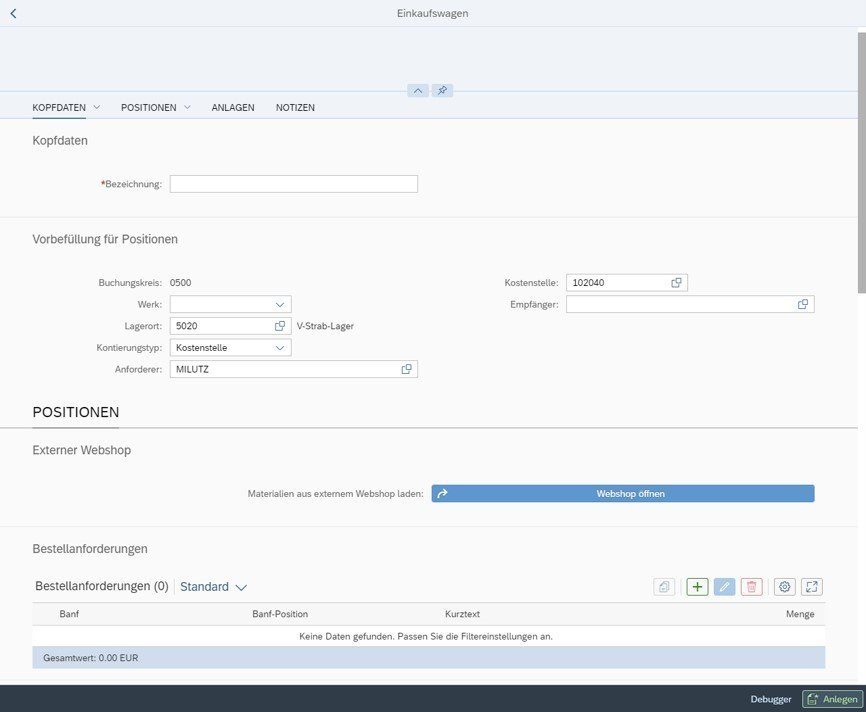Edit the selected Bestellanforderung line
The height and width of the screenshot is (712, 866).
tap(724, 586)
